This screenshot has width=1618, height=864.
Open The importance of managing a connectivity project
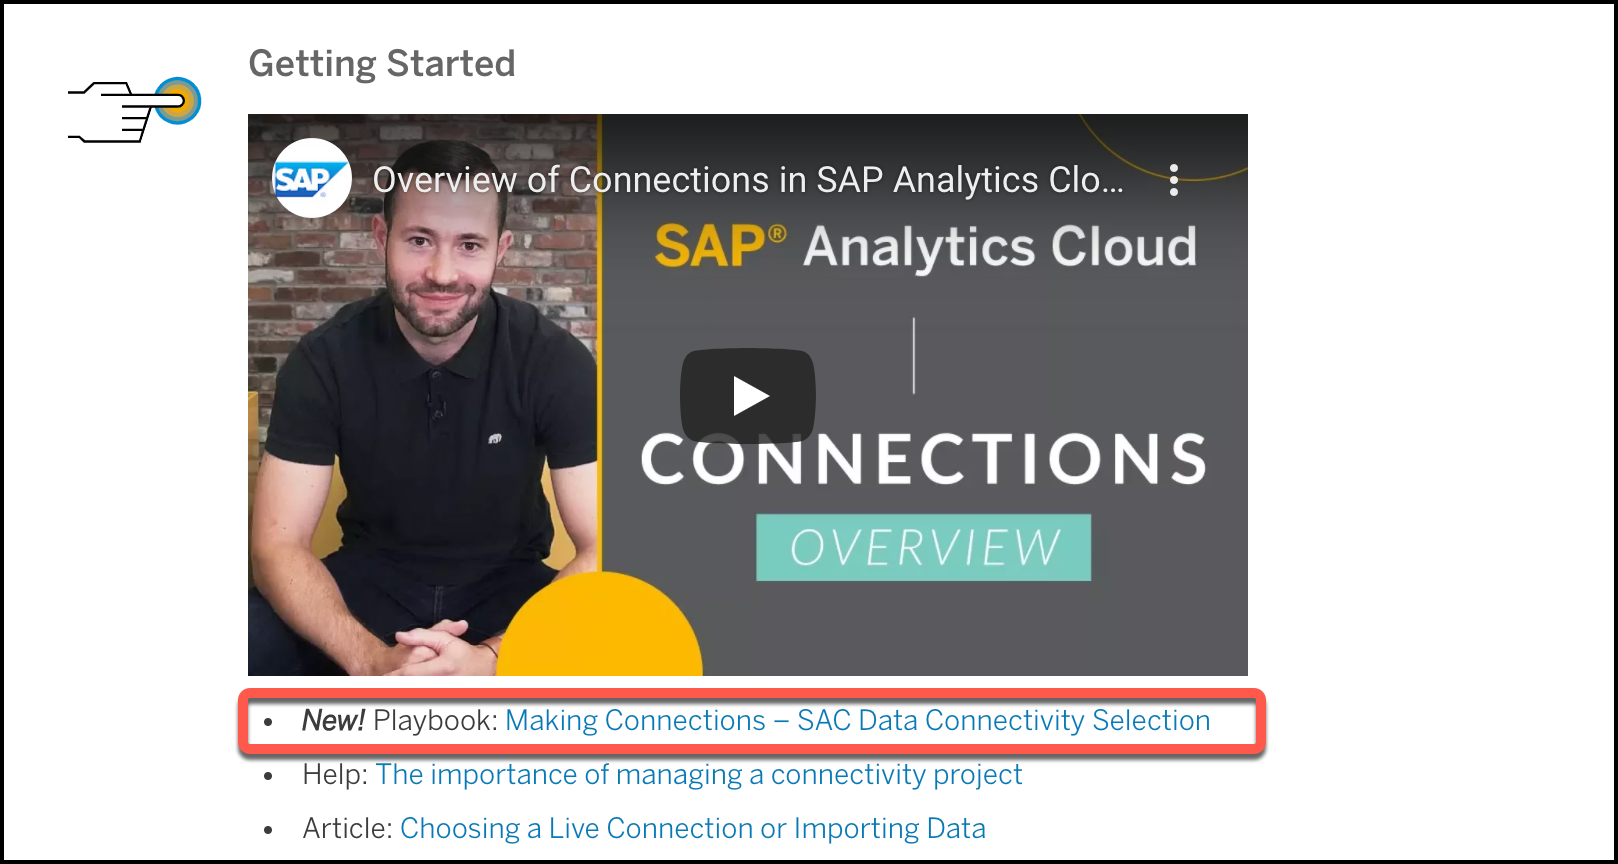(x=700, y=774)
